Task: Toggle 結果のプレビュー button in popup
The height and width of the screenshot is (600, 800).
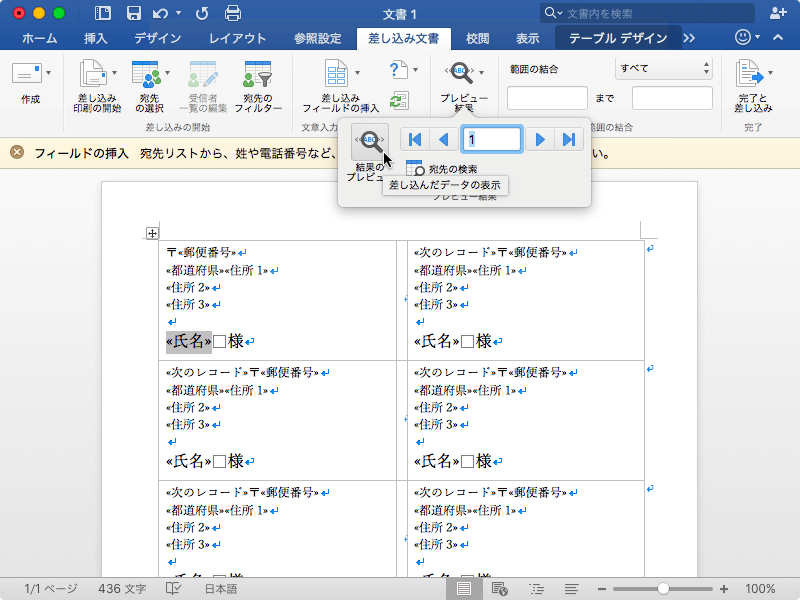Action: click(x=370, y=142)
